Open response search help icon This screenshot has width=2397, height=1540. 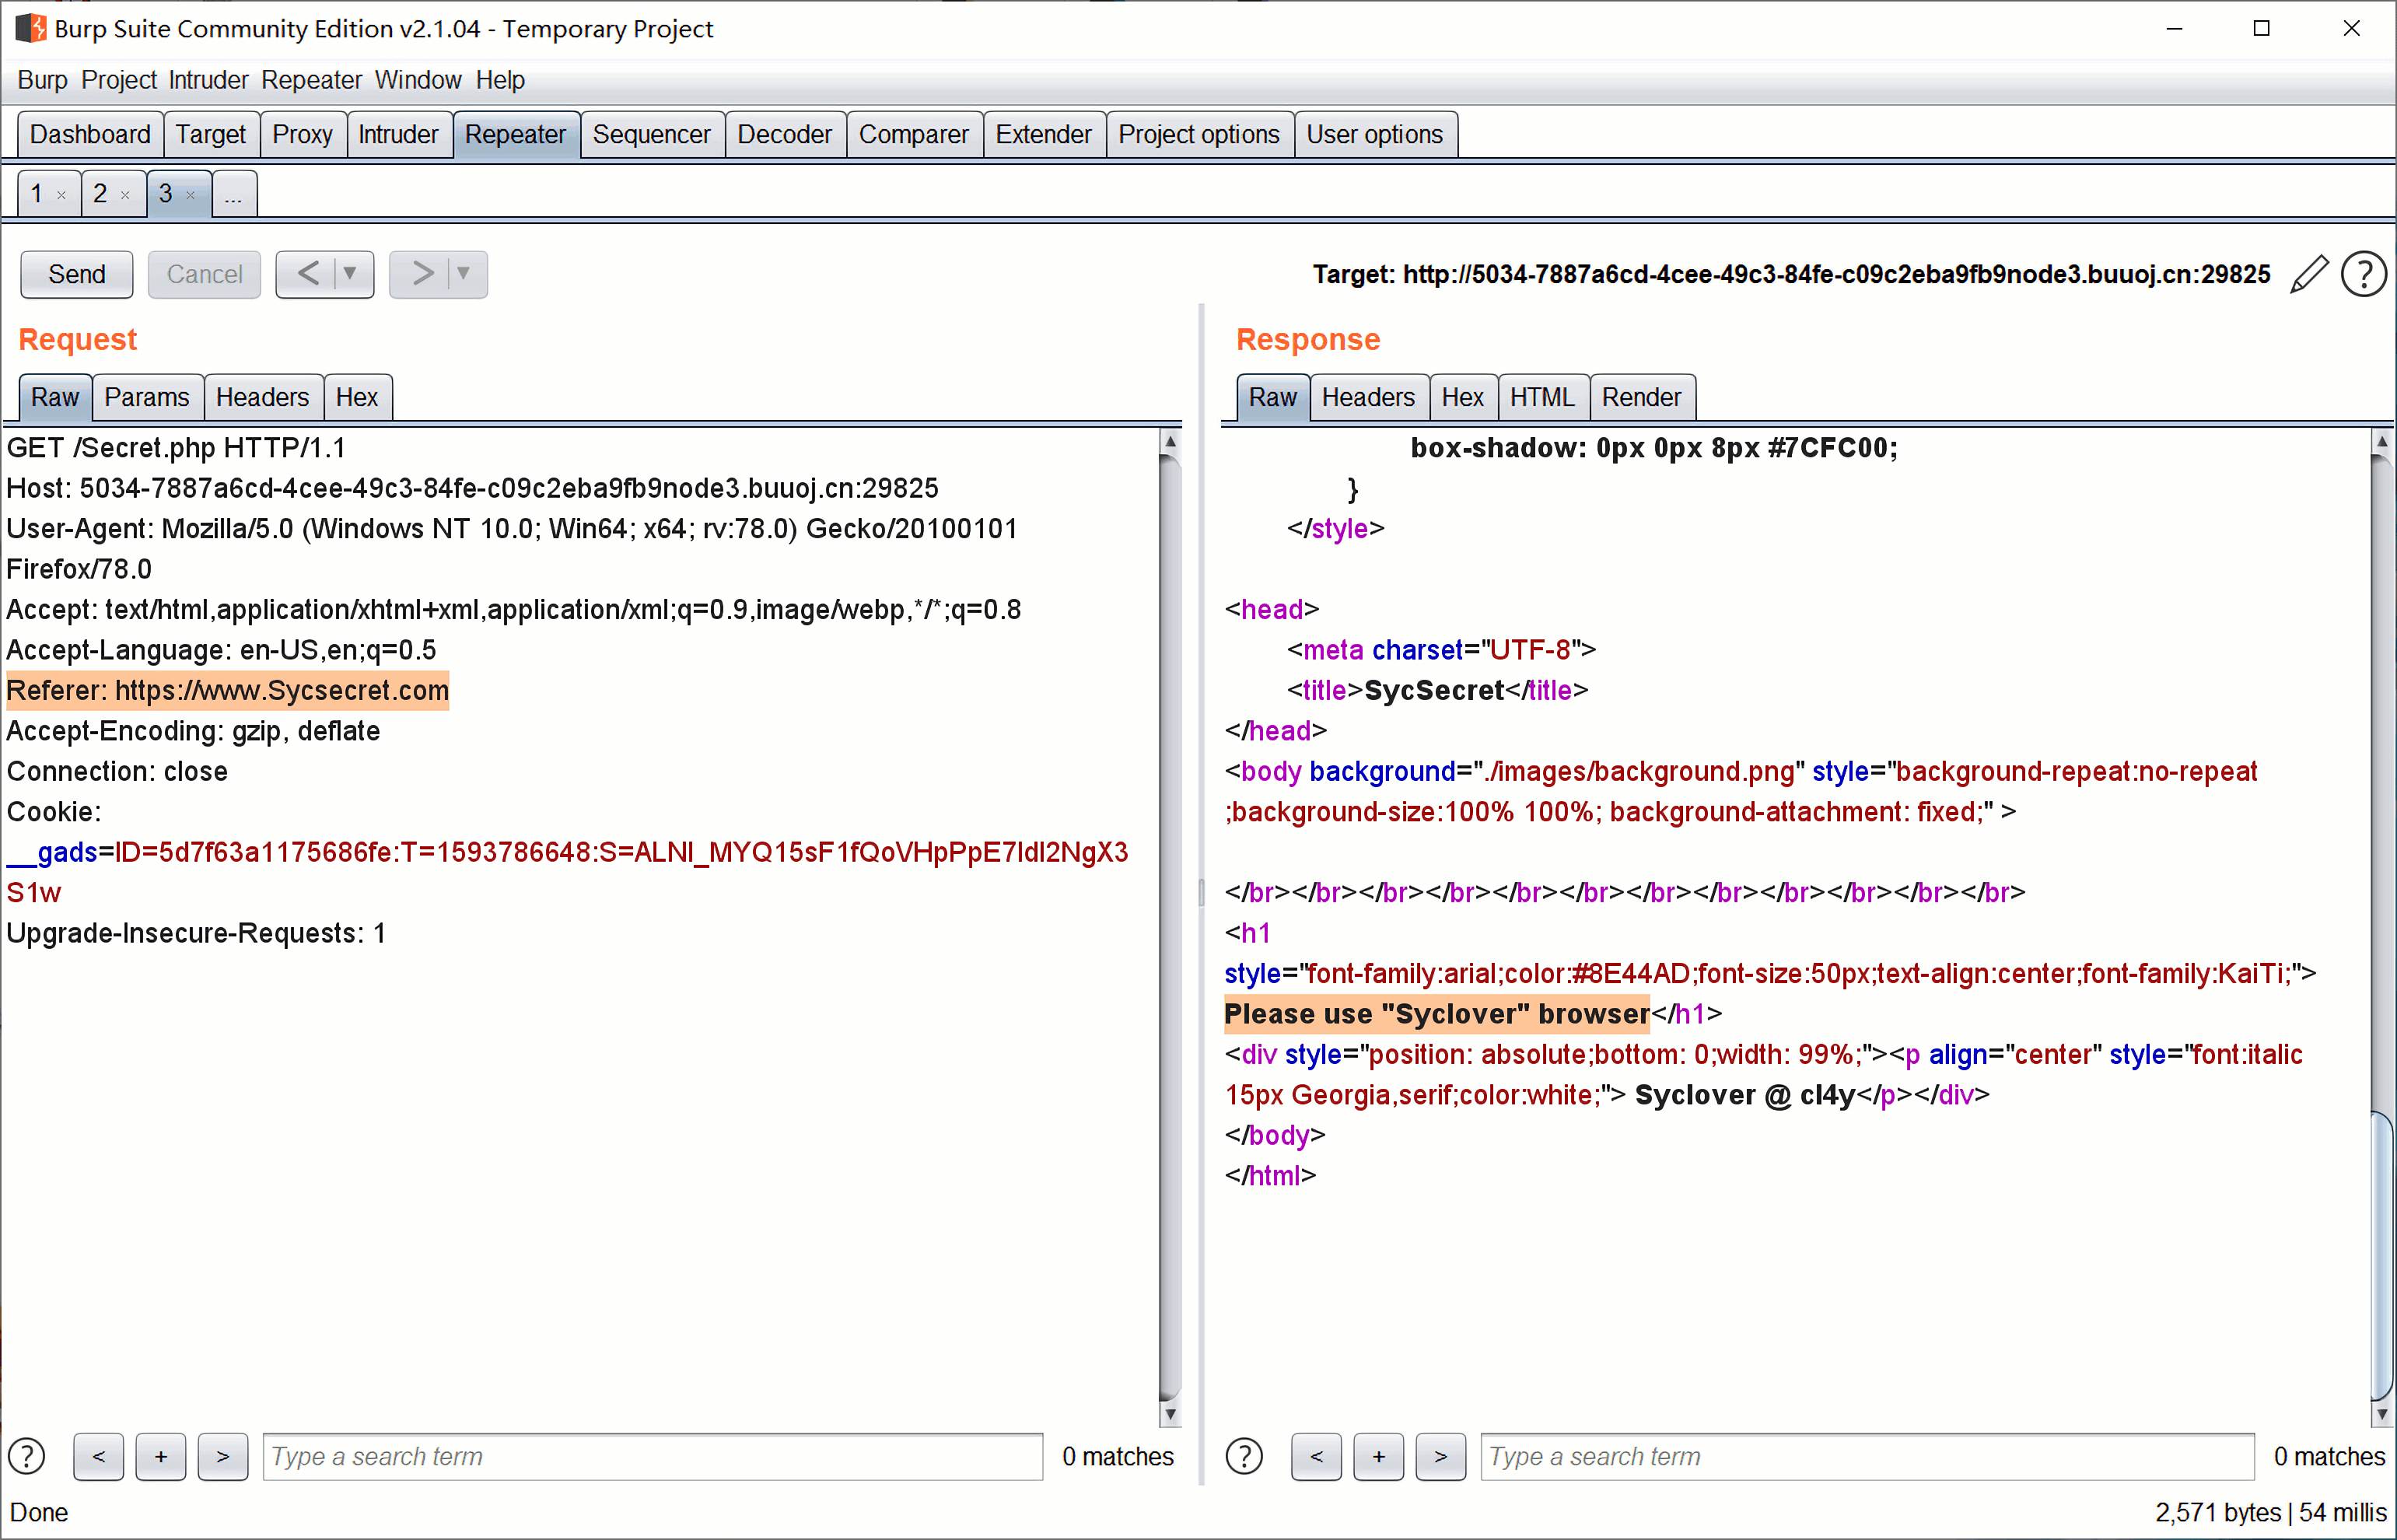pyautogui.click(x=1244, y=1456)
